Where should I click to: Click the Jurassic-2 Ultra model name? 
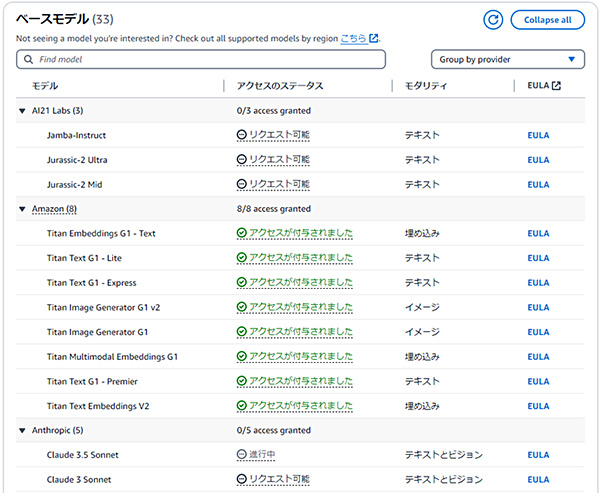[x=77, y=160]
